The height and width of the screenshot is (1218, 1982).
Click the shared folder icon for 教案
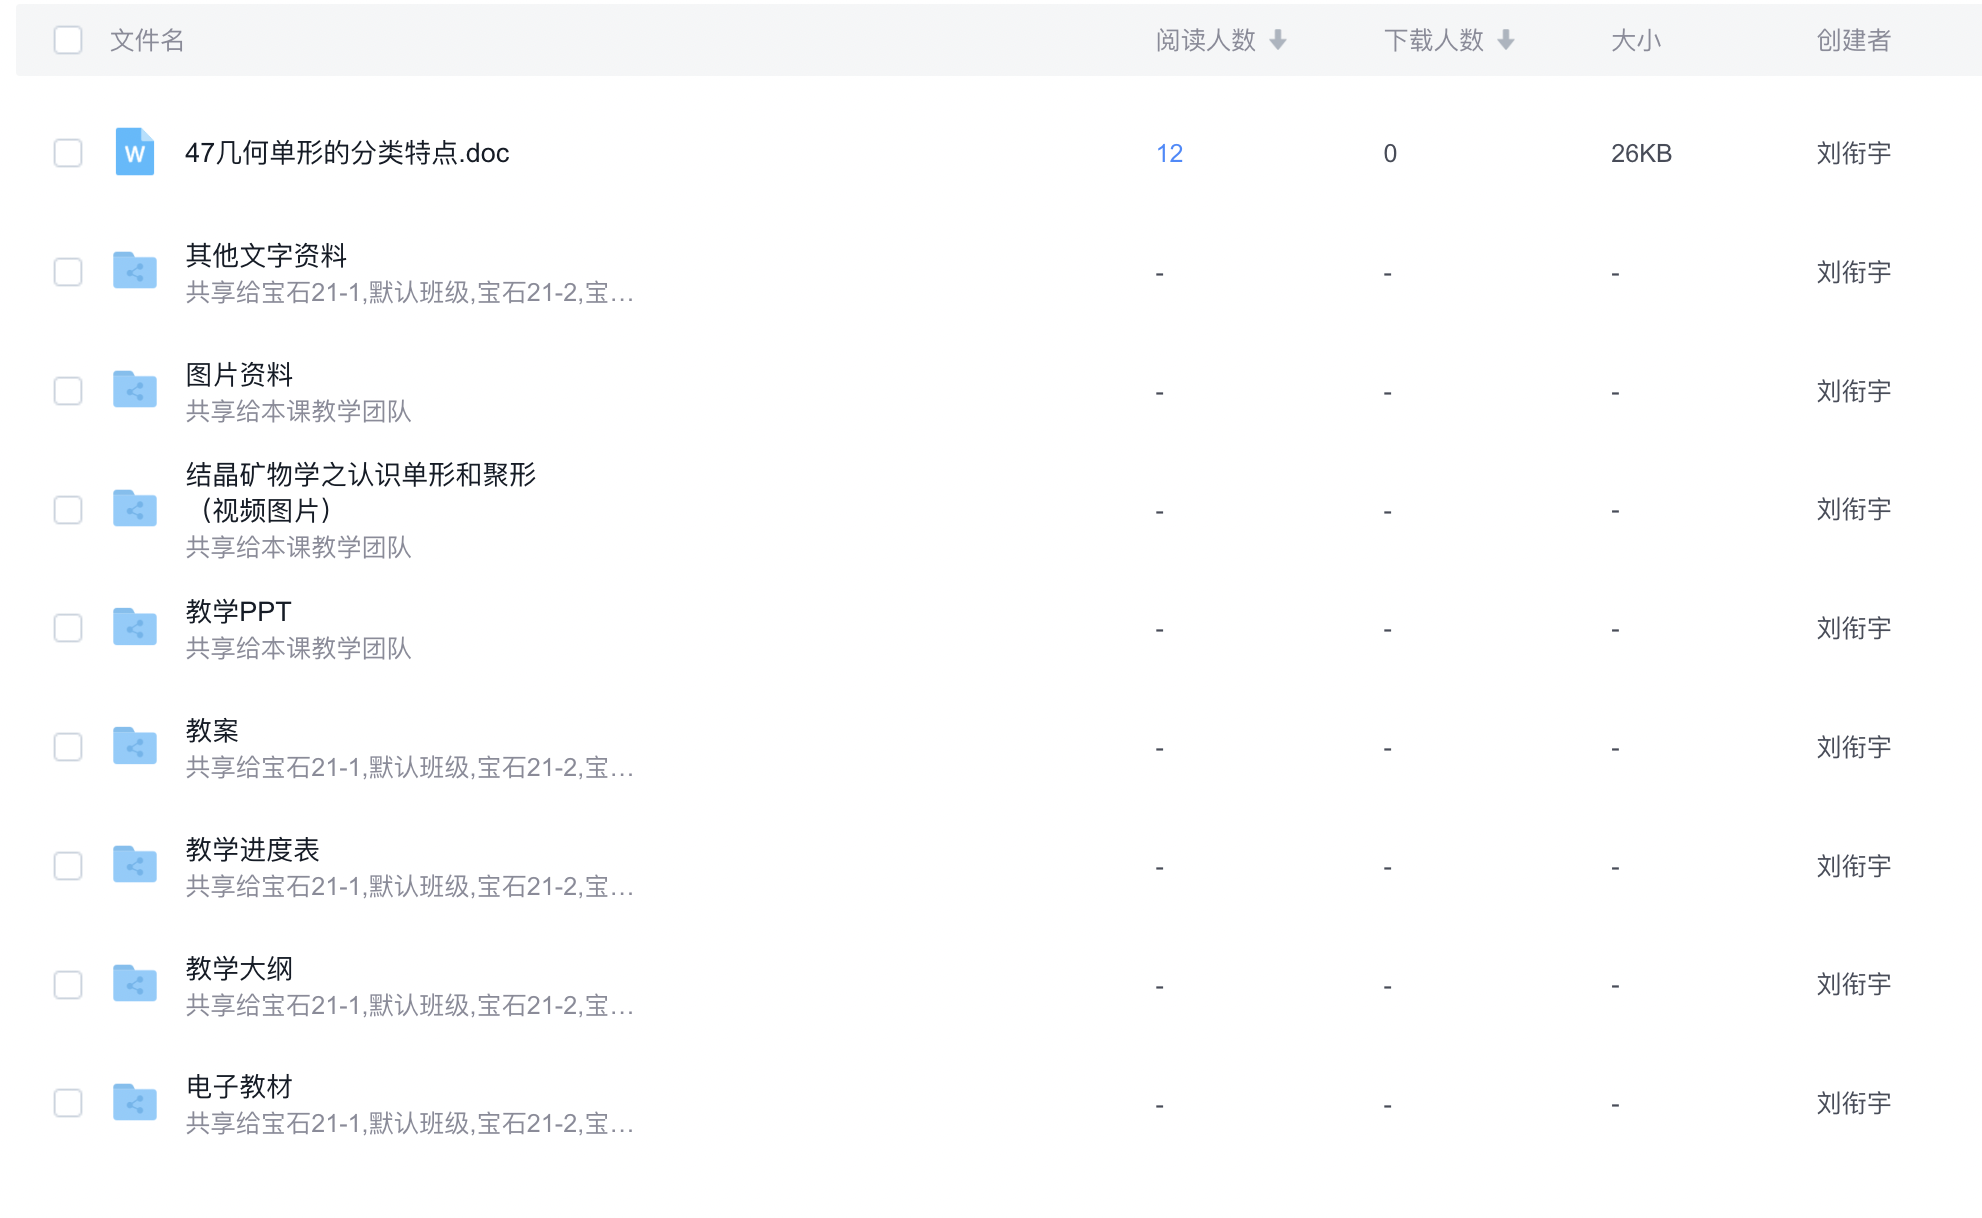pos(135,747)
